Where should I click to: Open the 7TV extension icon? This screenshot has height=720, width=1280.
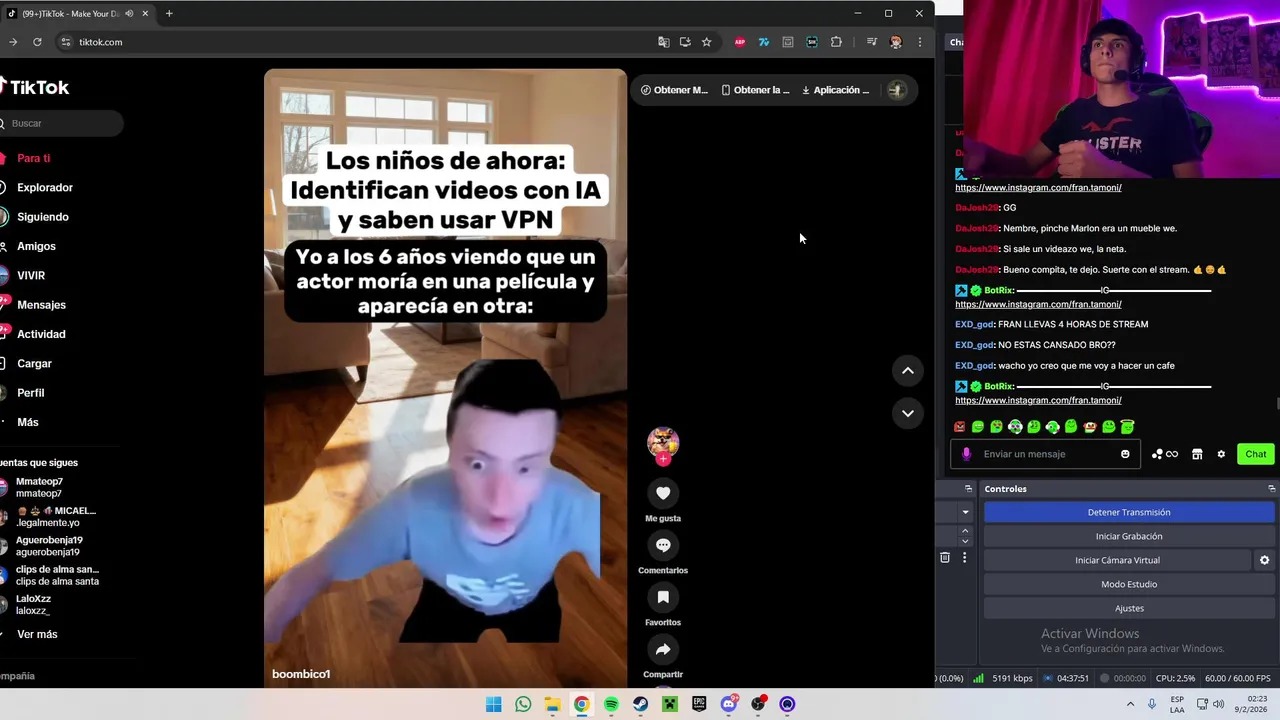pyautogui.click(x=764, y=42)
